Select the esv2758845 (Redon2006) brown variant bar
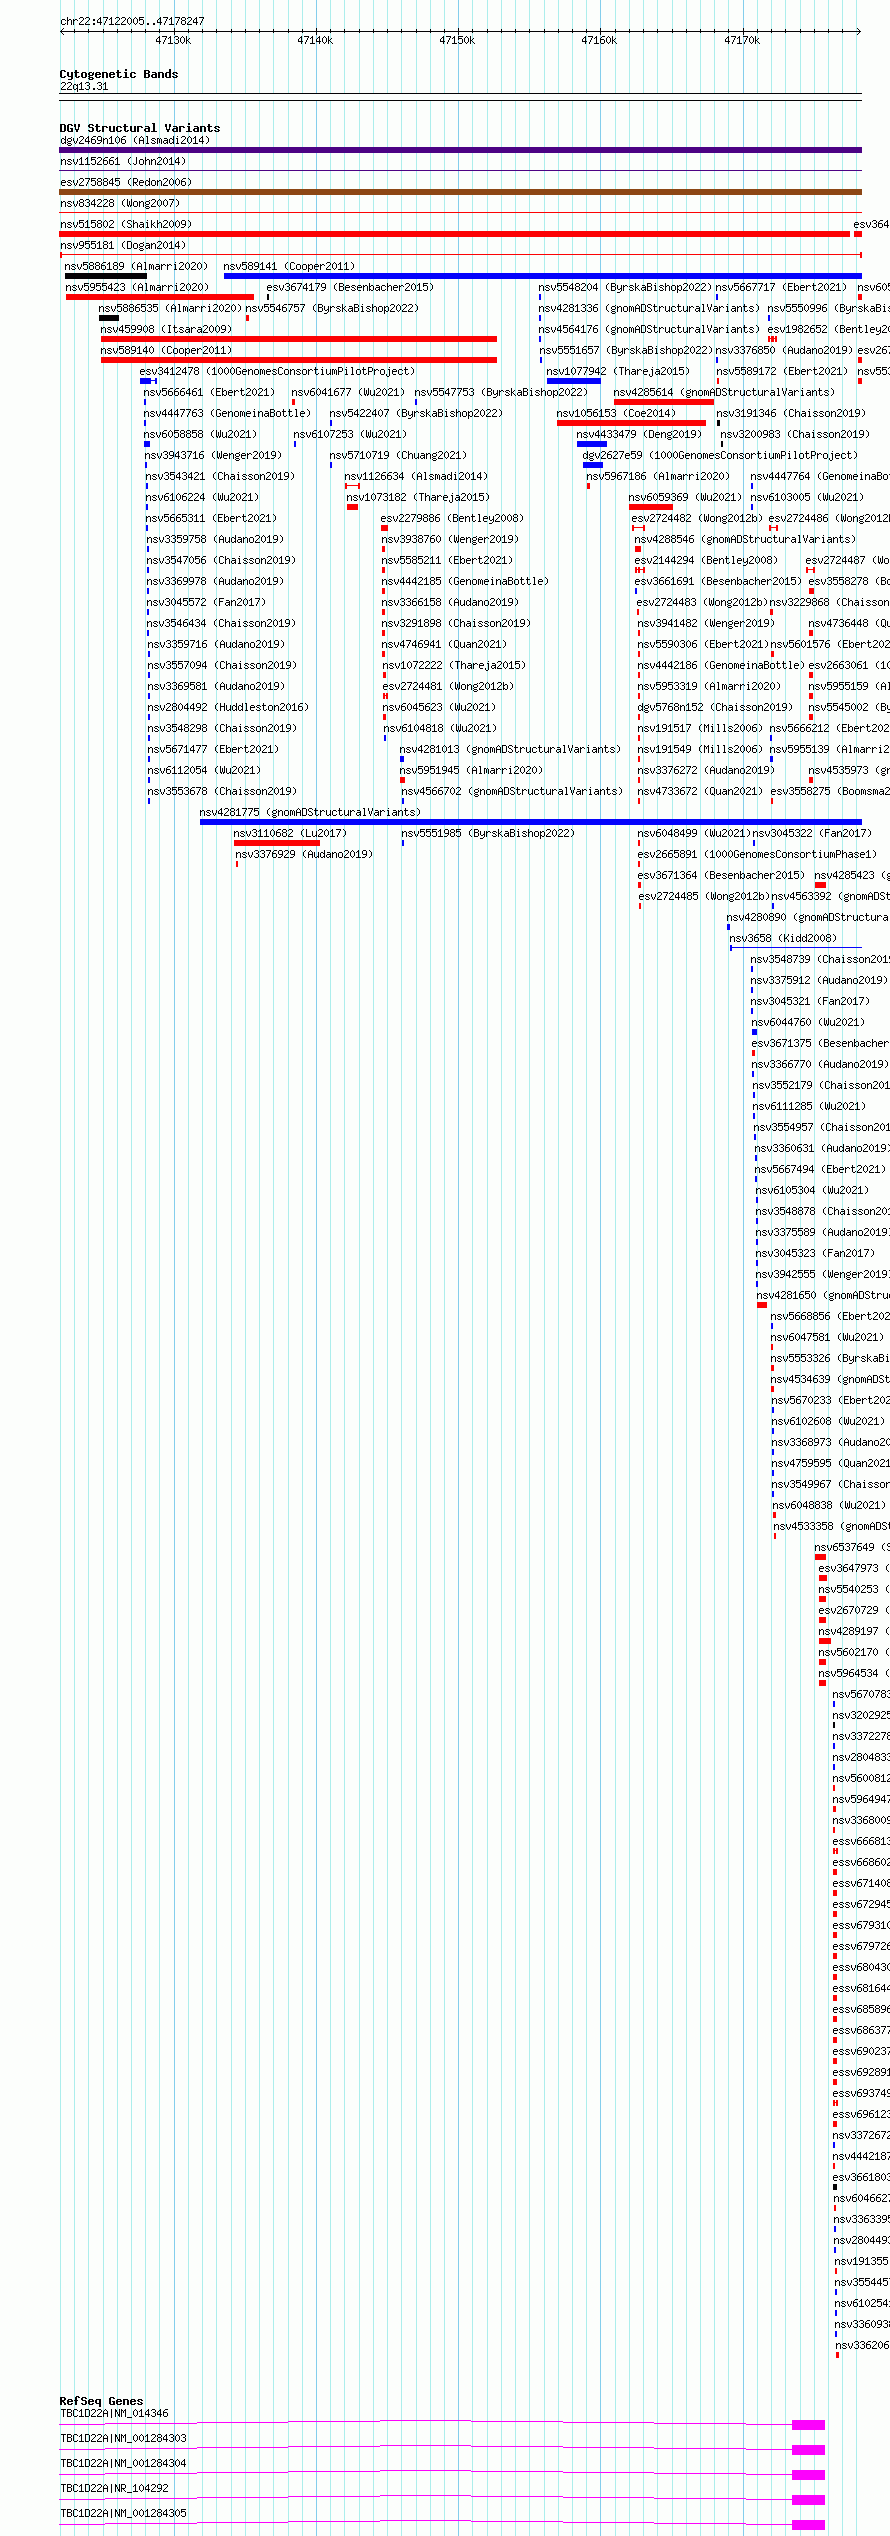This screenshot has height=2536, width=890. [x=460, y=192]
